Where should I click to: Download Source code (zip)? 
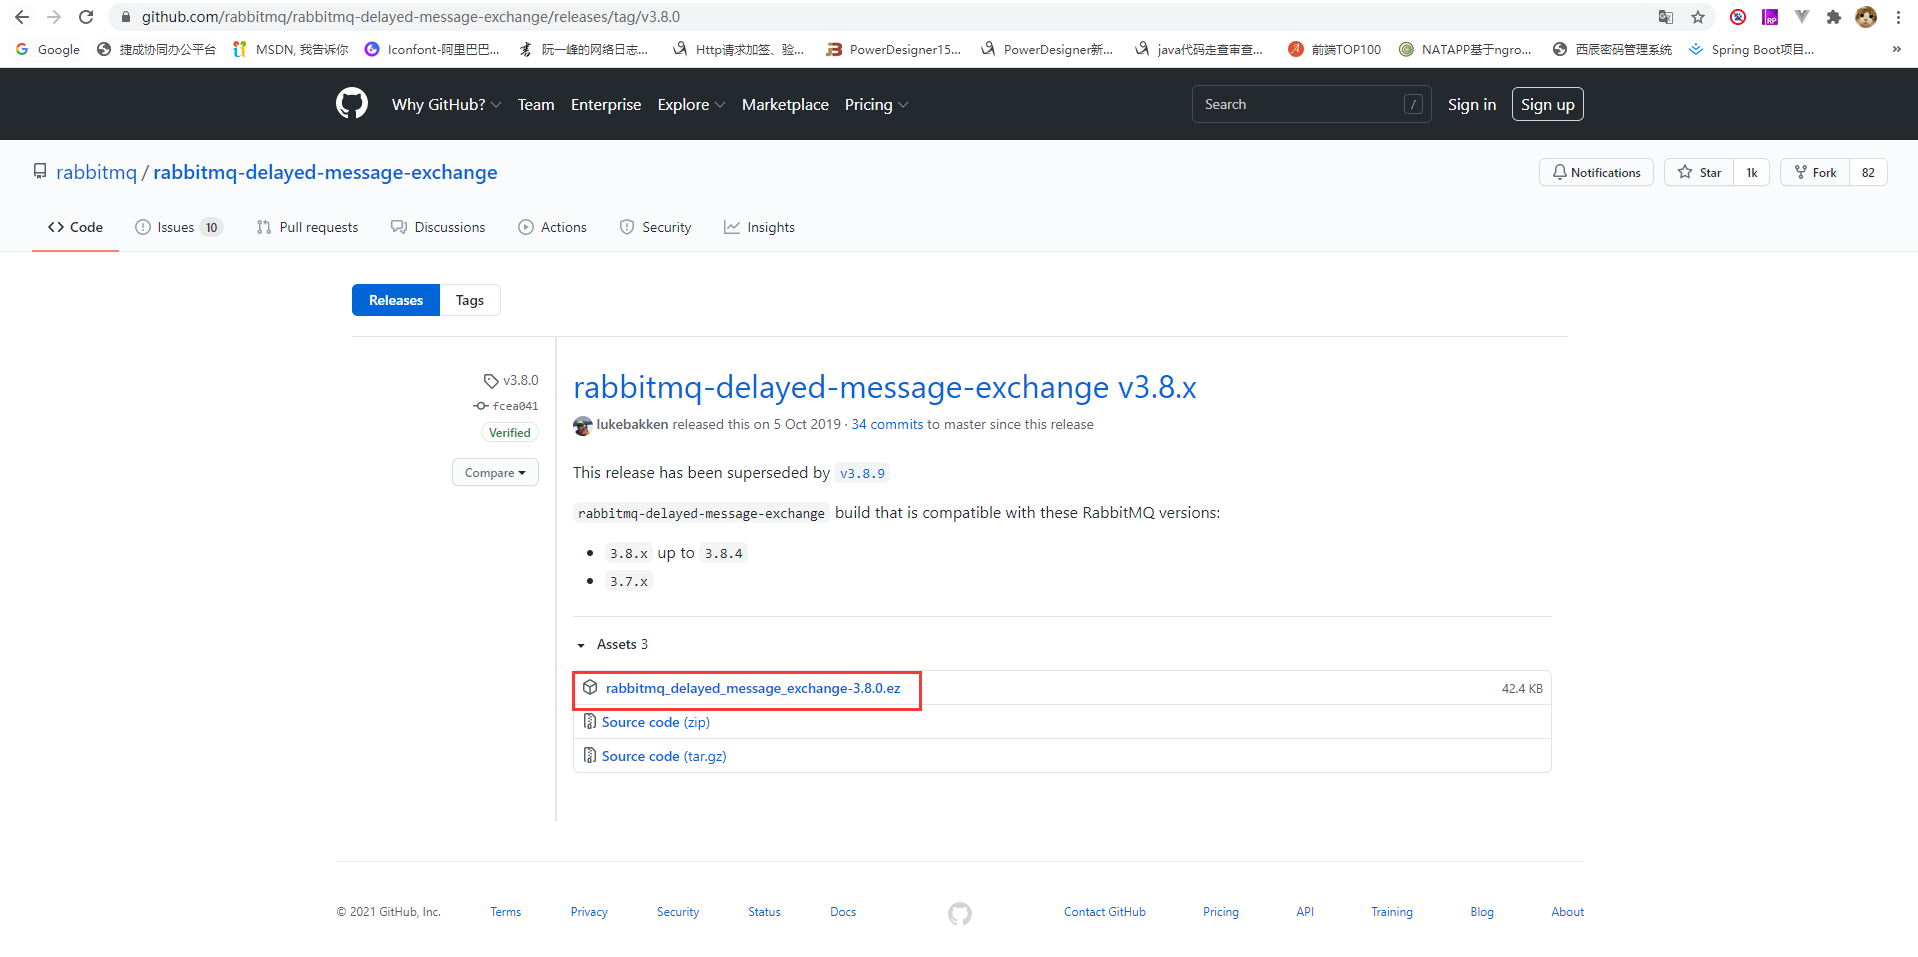coord(656,722)
